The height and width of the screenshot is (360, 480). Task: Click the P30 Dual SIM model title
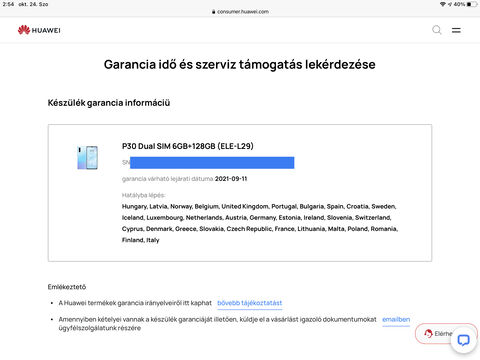point(188,146)
